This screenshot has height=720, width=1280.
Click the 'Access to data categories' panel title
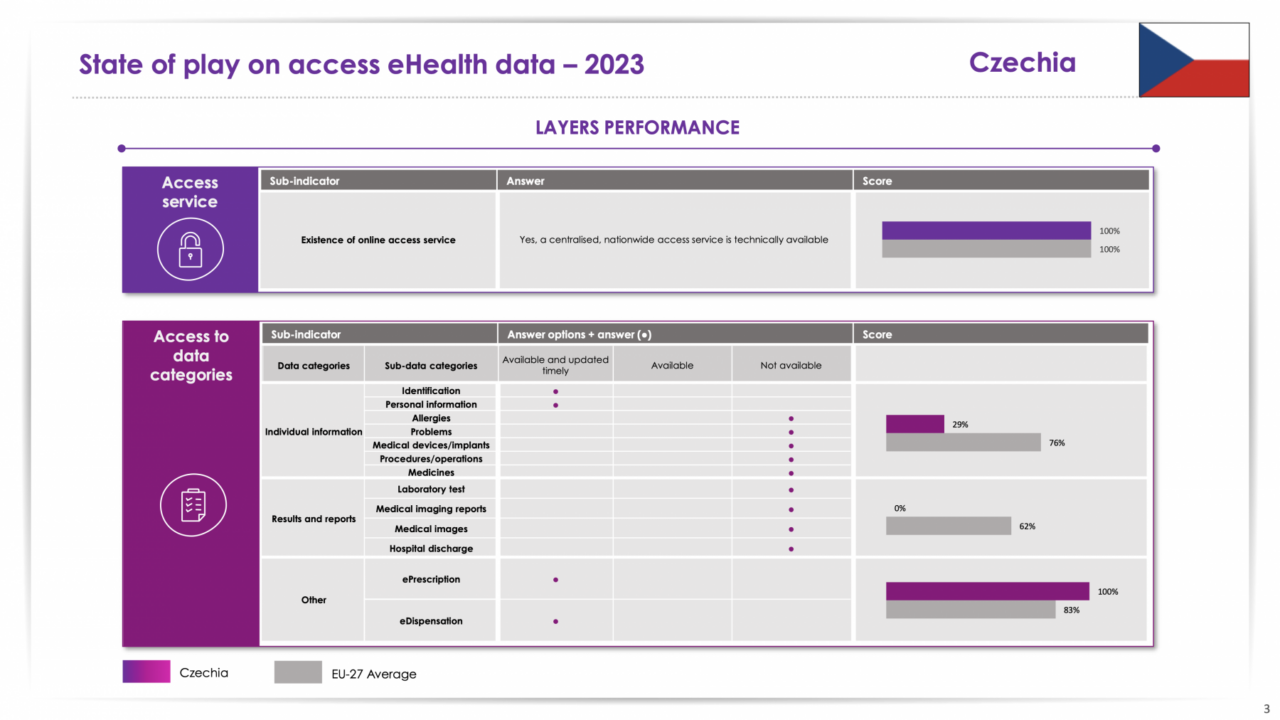191,356
